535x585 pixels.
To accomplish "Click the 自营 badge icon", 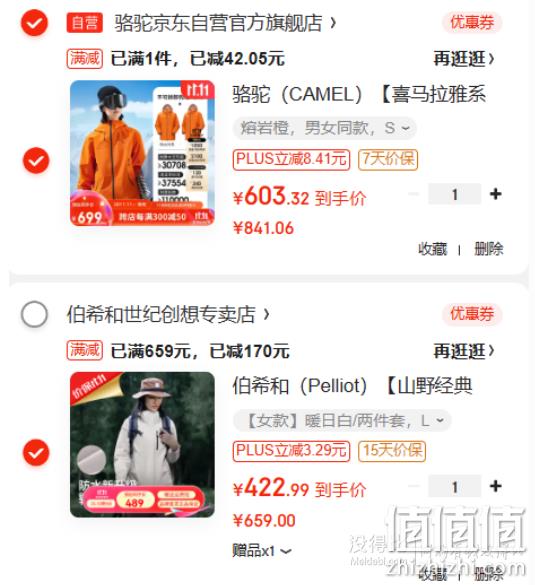I will coord(85,23).
